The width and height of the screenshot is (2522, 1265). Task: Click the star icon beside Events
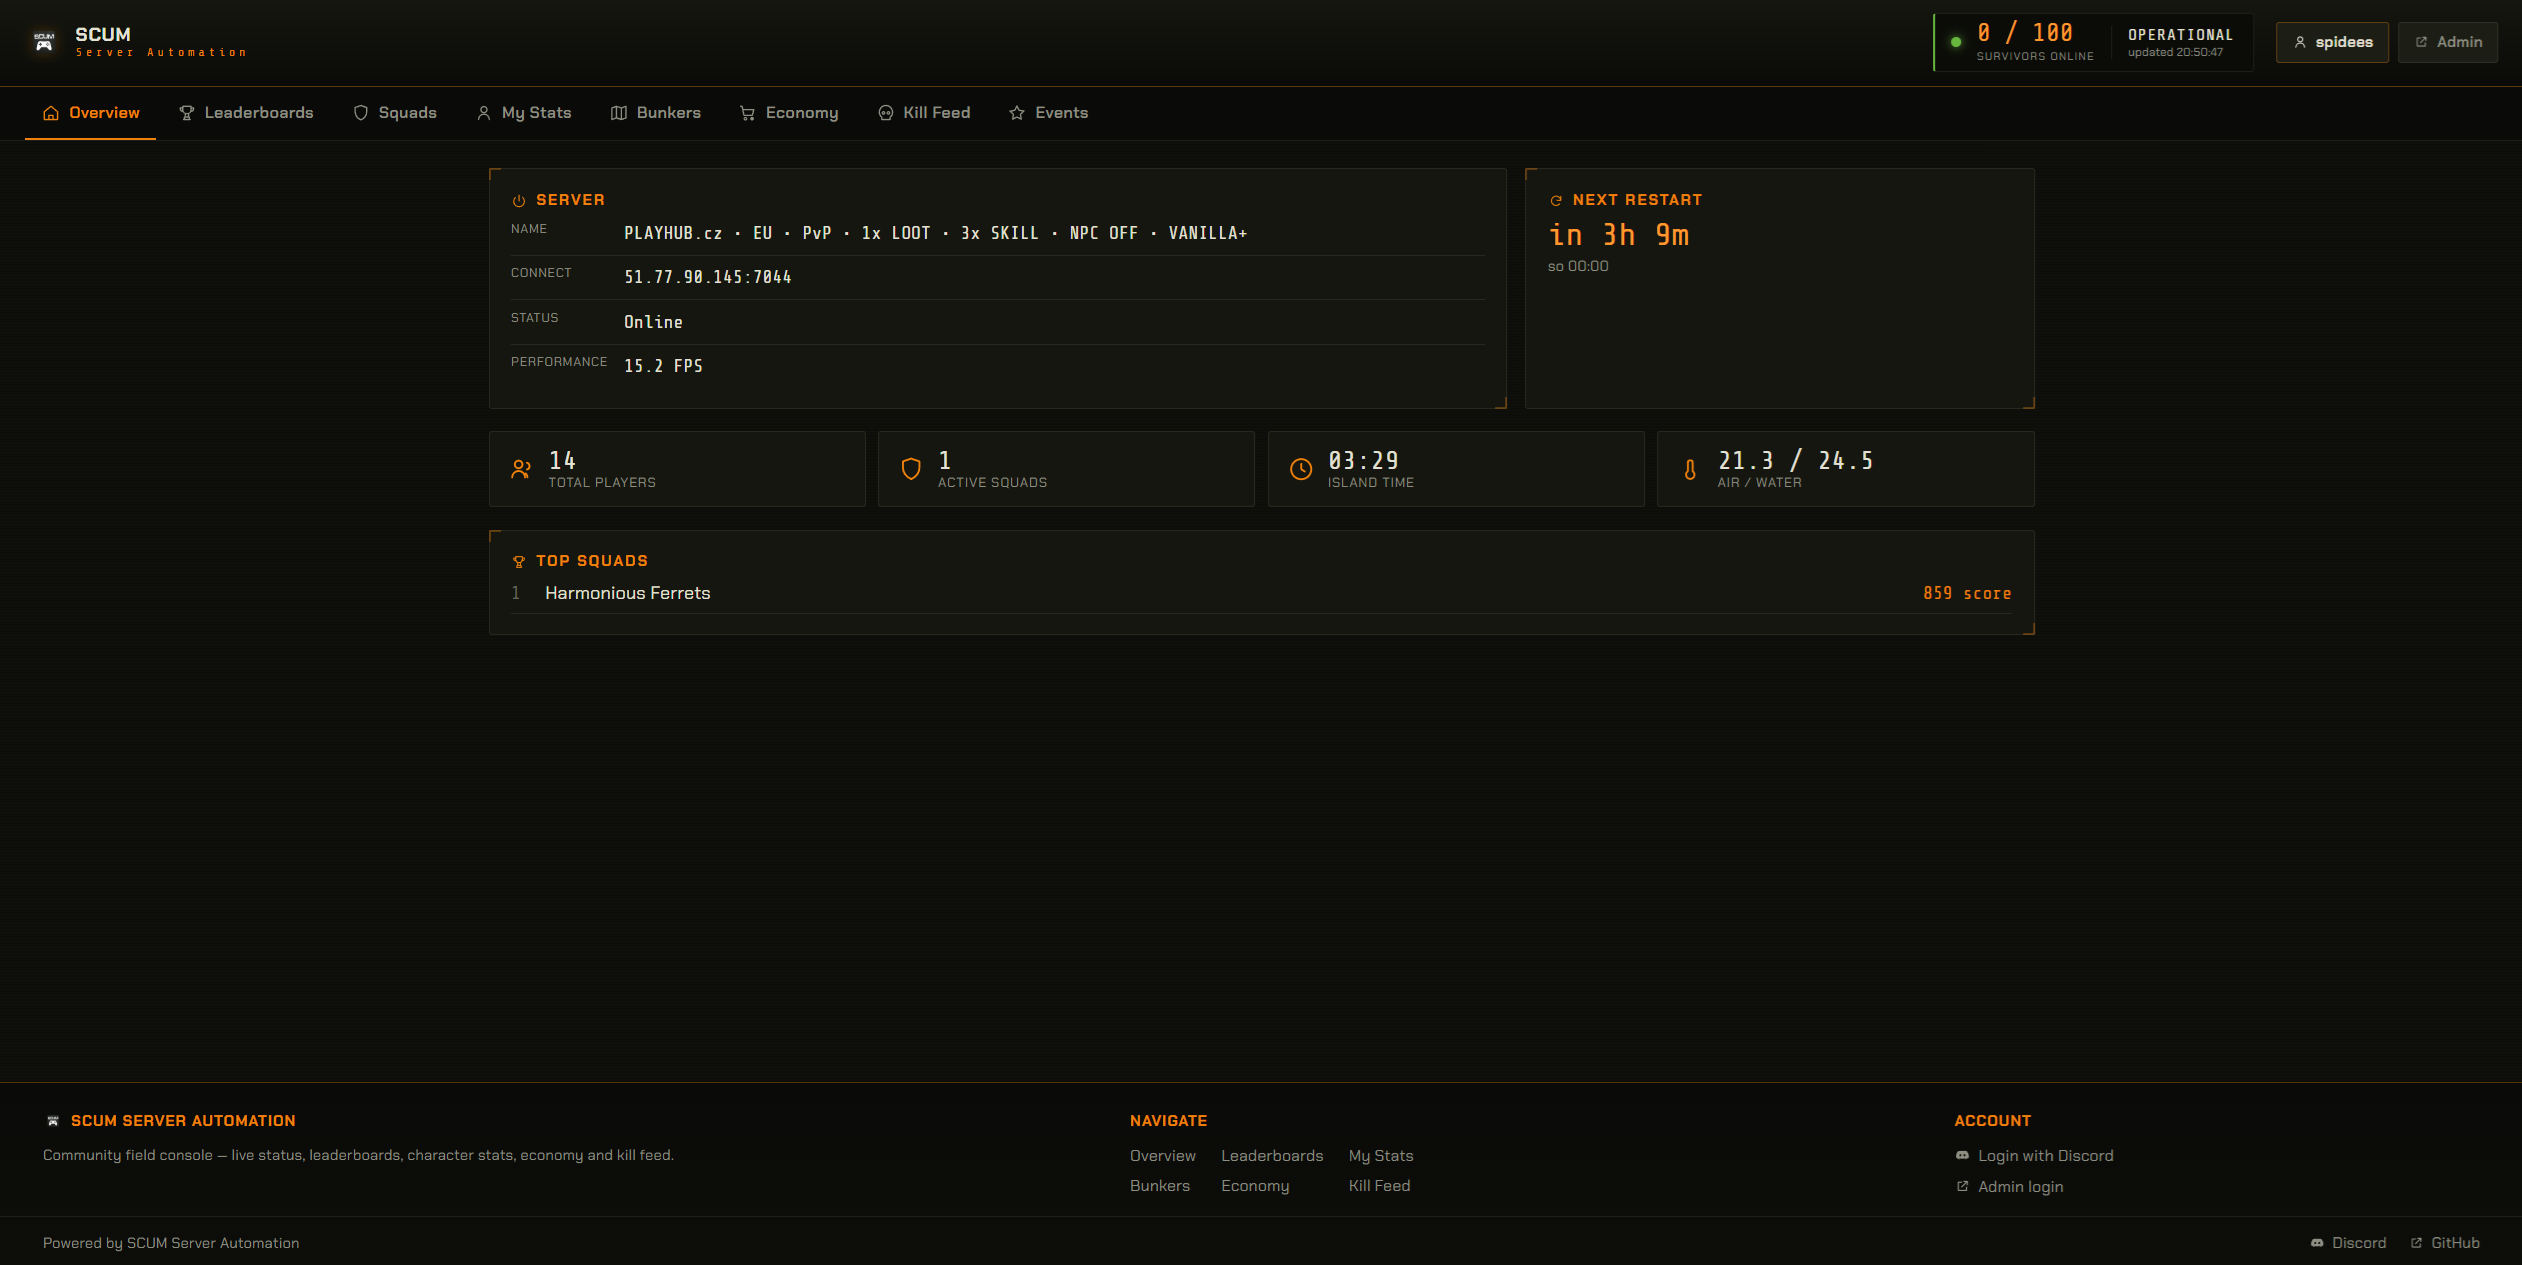tap(1017, 114)
